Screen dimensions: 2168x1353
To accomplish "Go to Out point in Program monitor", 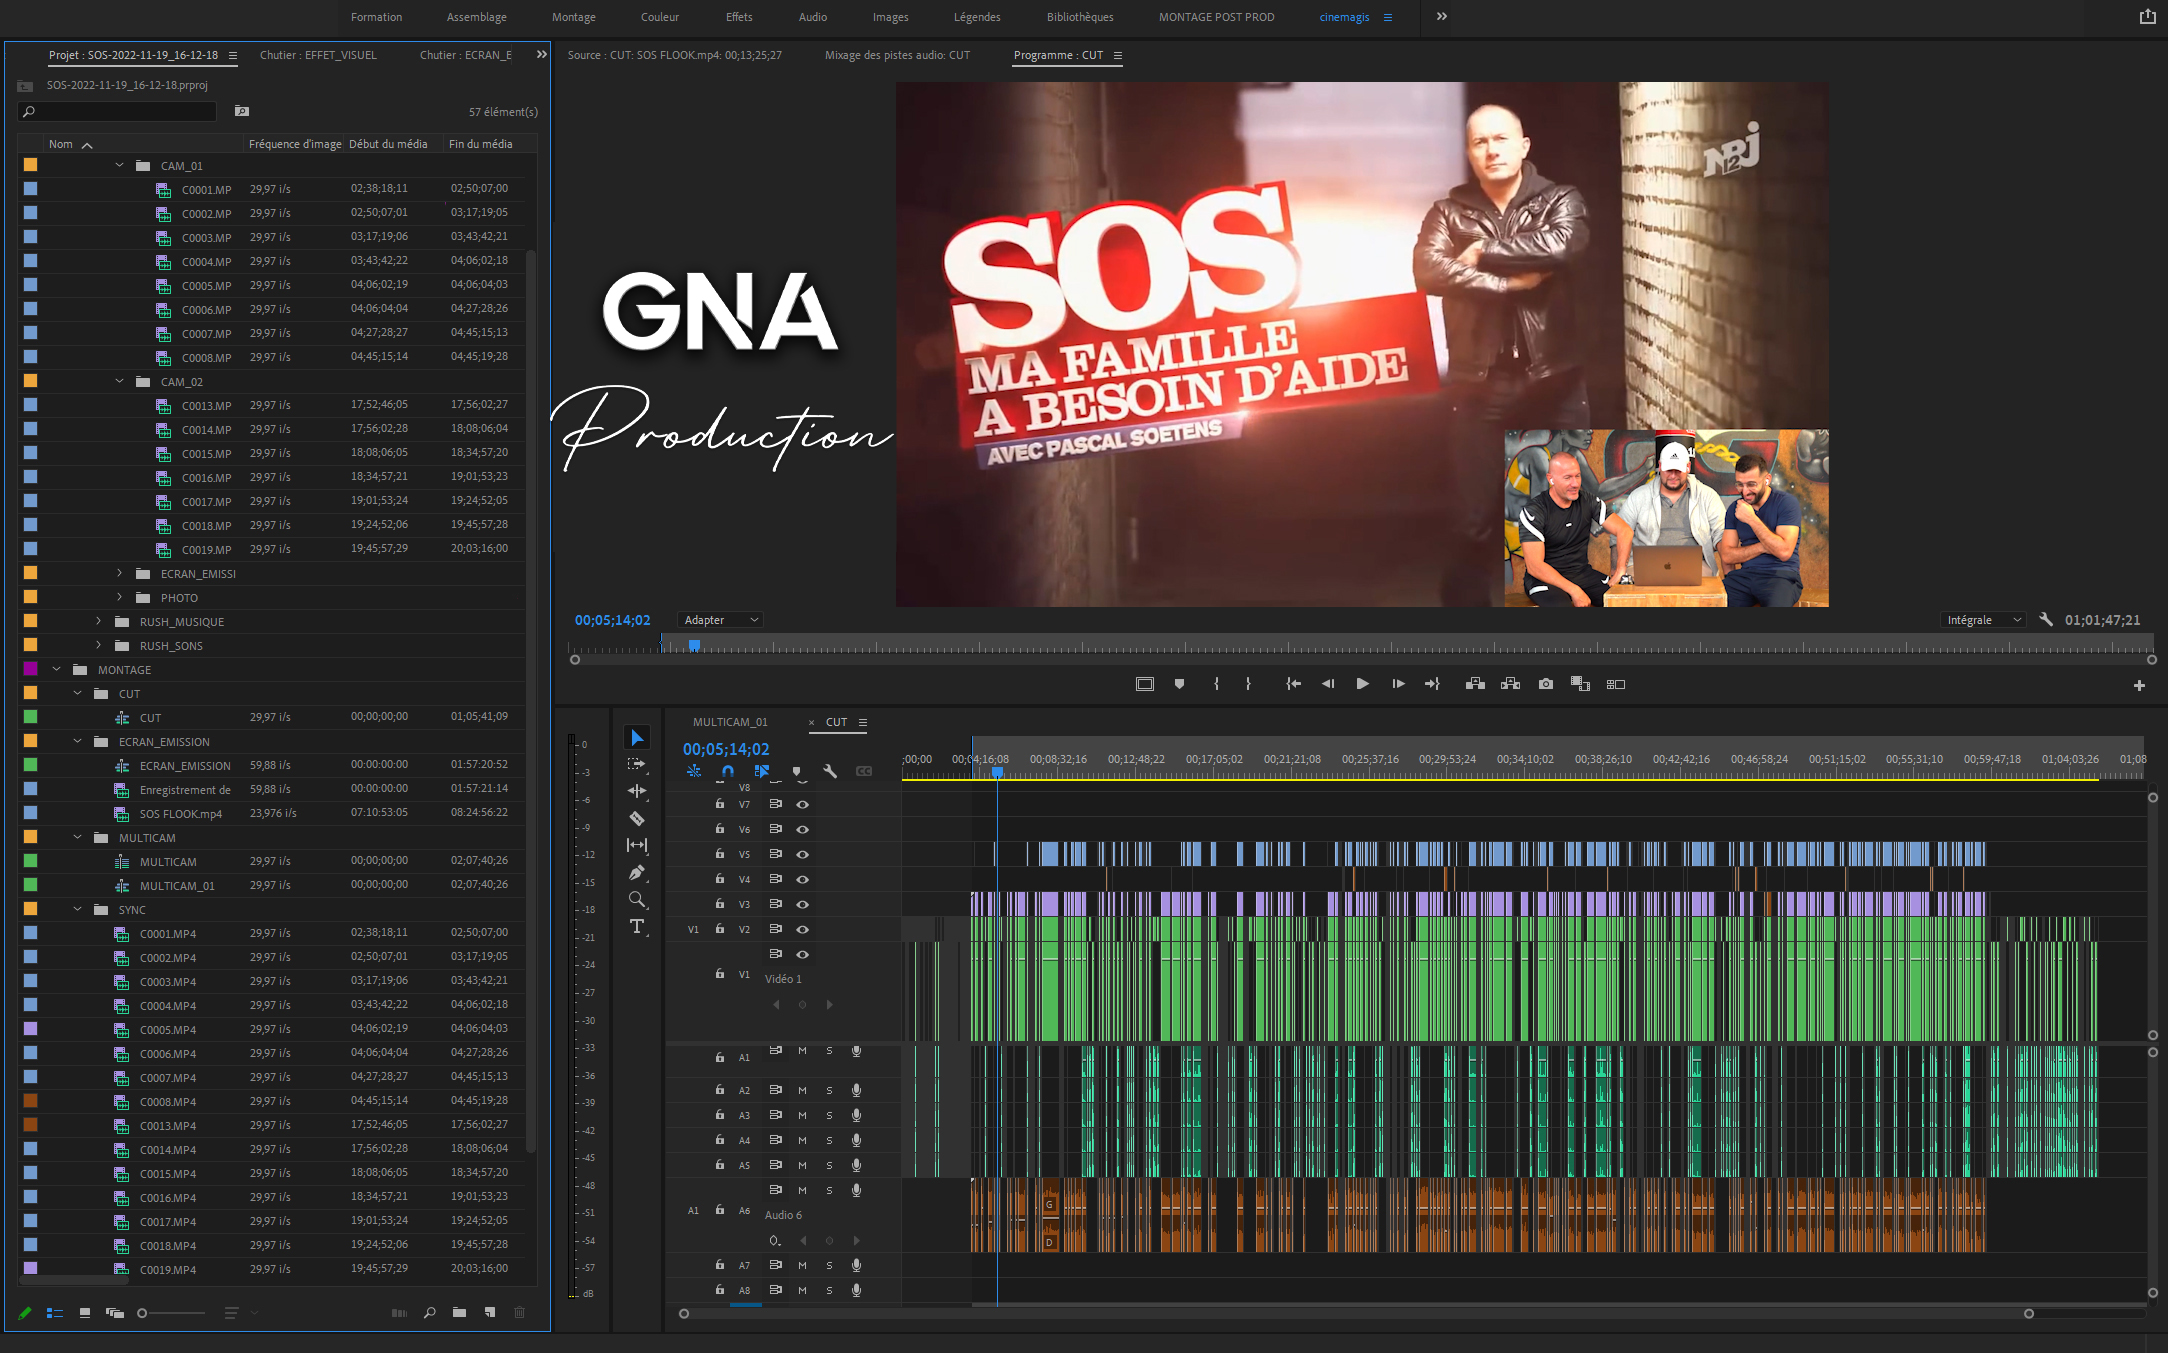I will 1432,684.
